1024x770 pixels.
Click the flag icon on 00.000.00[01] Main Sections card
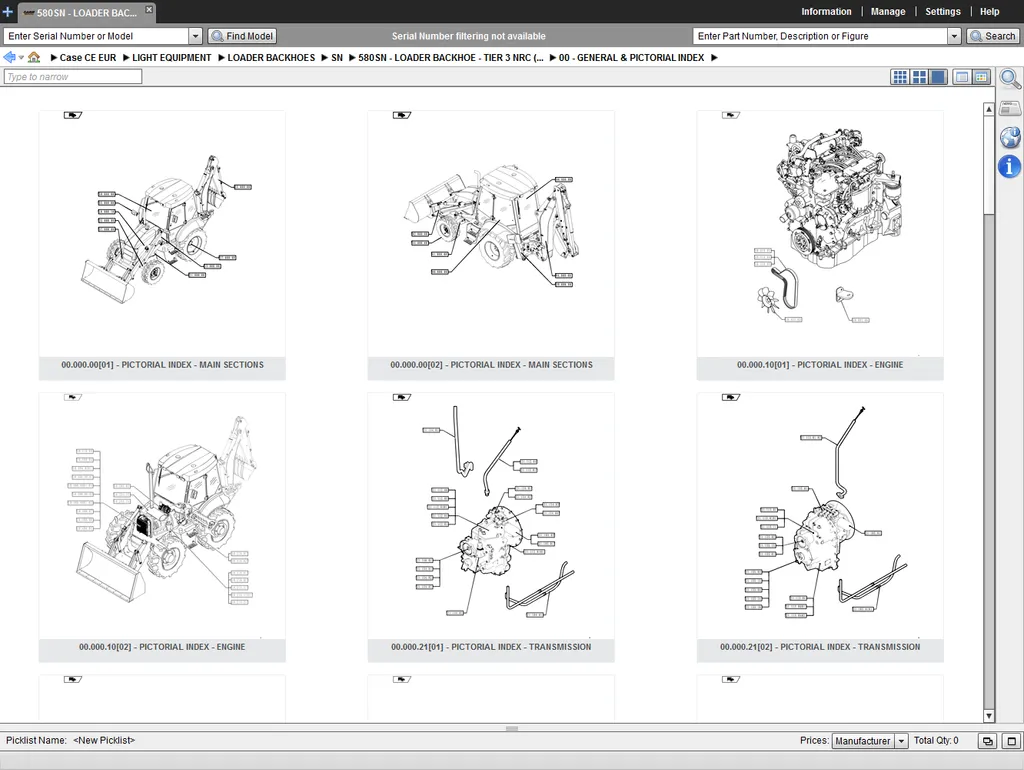pos(72,116)
